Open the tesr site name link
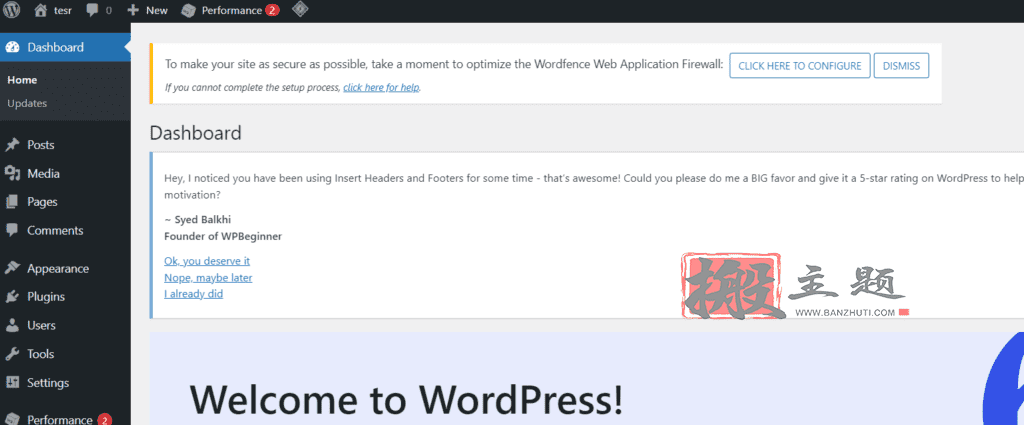1024x425 pixels. tap(63, 10)
